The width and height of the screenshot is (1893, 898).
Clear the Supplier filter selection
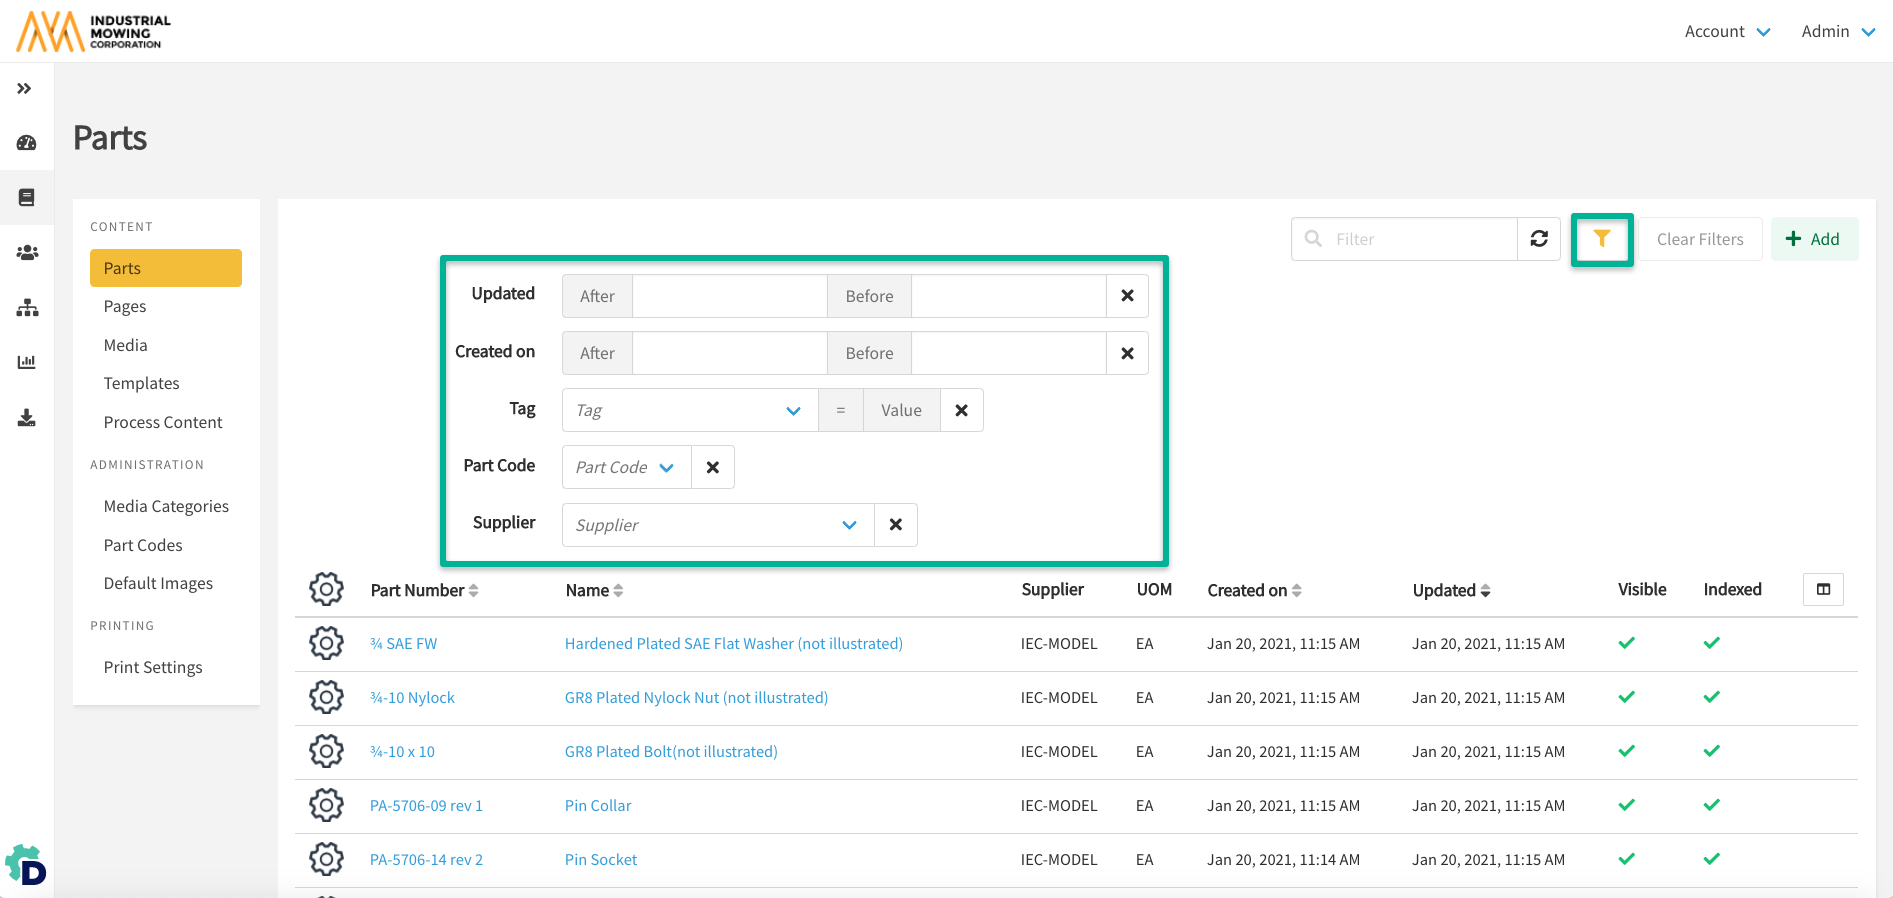click(896, 525)
